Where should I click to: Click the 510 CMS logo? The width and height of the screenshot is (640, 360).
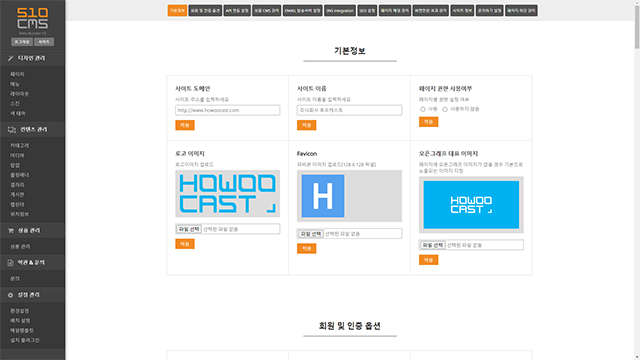[32, 18]
